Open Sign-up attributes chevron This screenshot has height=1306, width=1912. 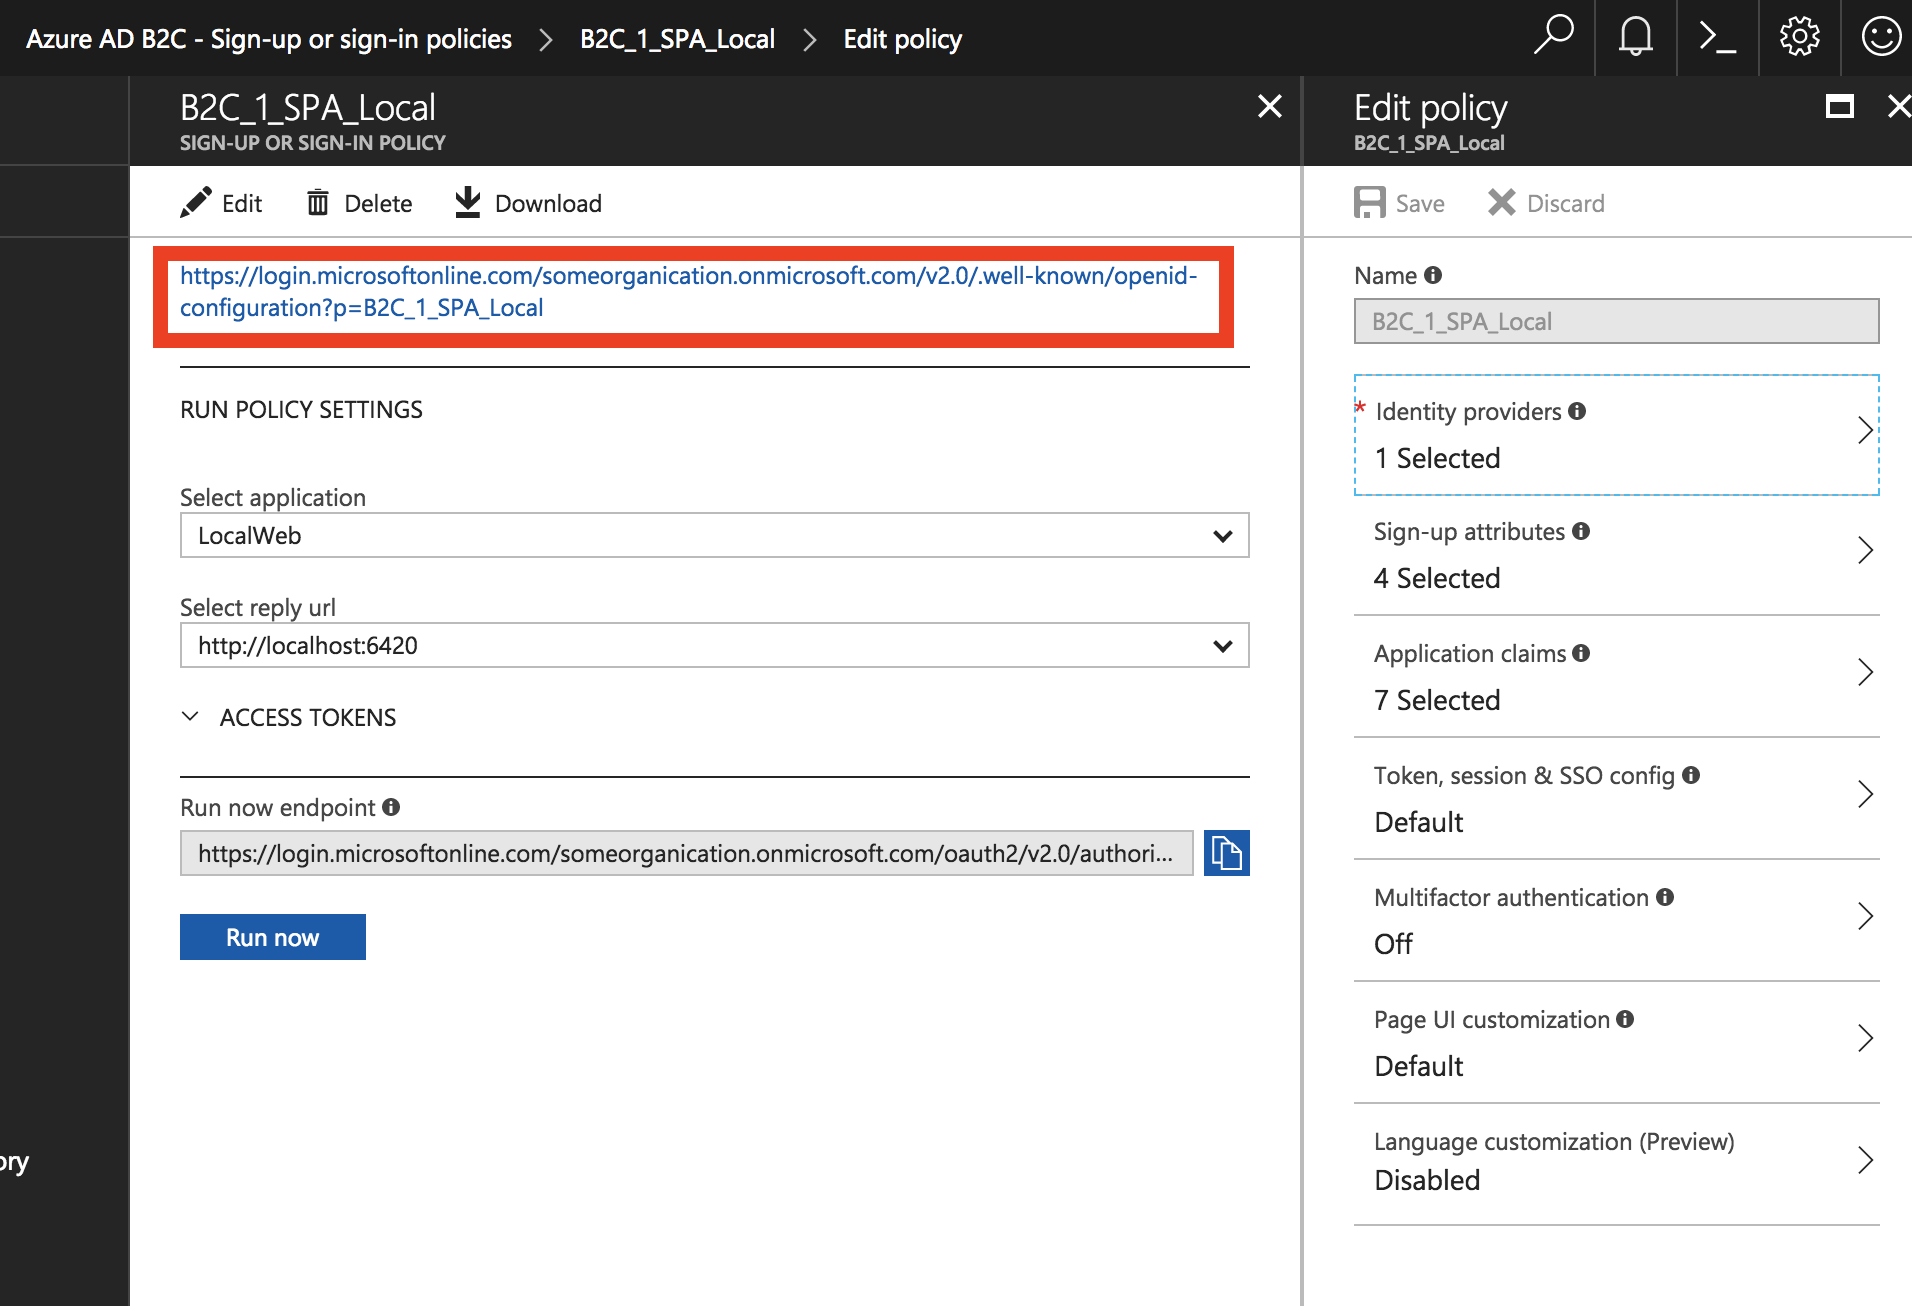pos(1865,550)
